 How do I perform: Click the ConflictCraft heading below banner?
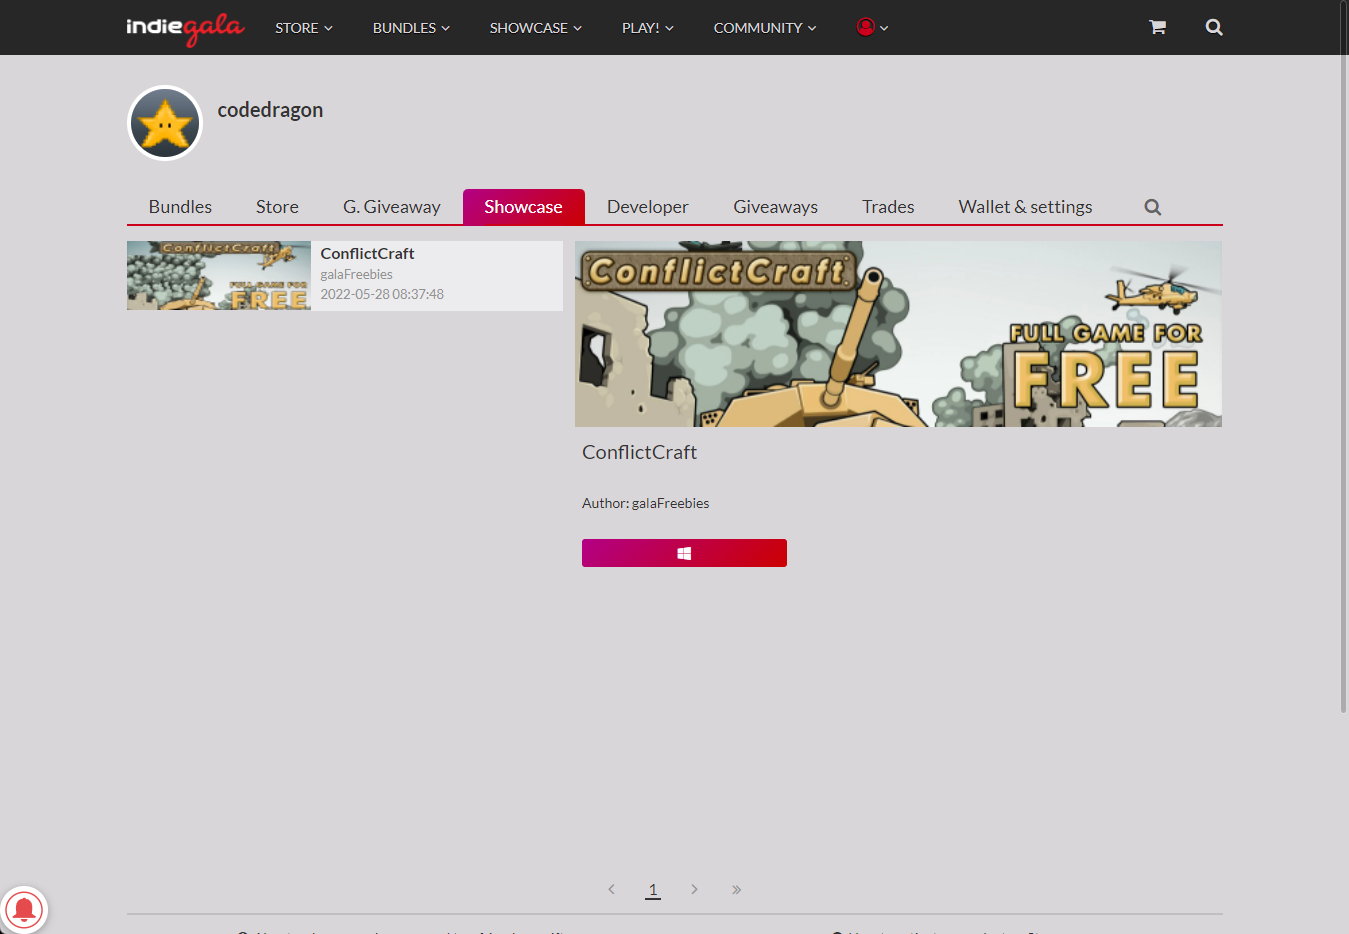click(x=639, y=452)
